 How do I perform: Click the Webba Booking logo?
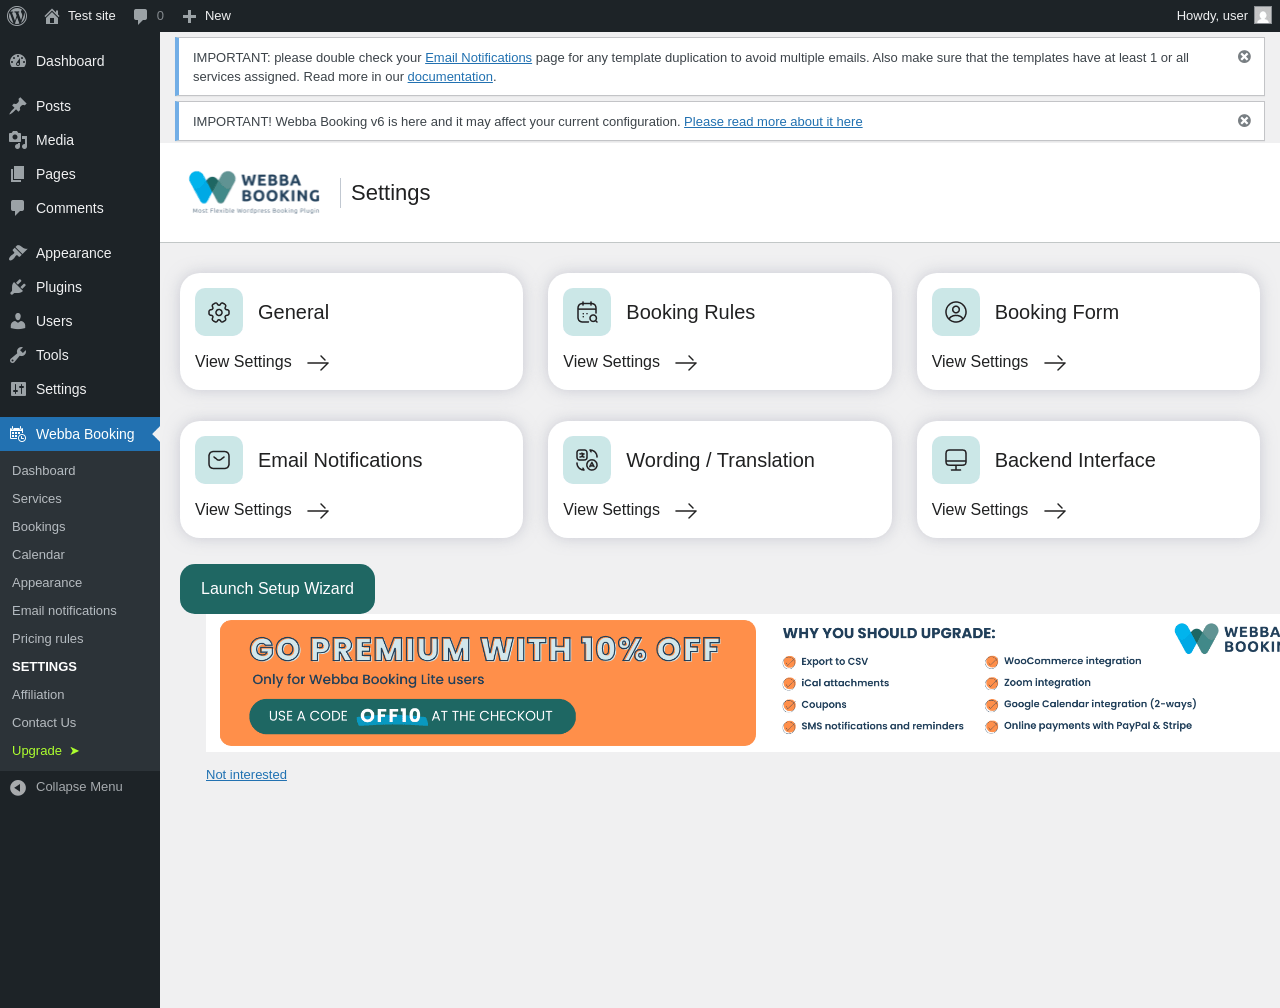tap(255, 192)
